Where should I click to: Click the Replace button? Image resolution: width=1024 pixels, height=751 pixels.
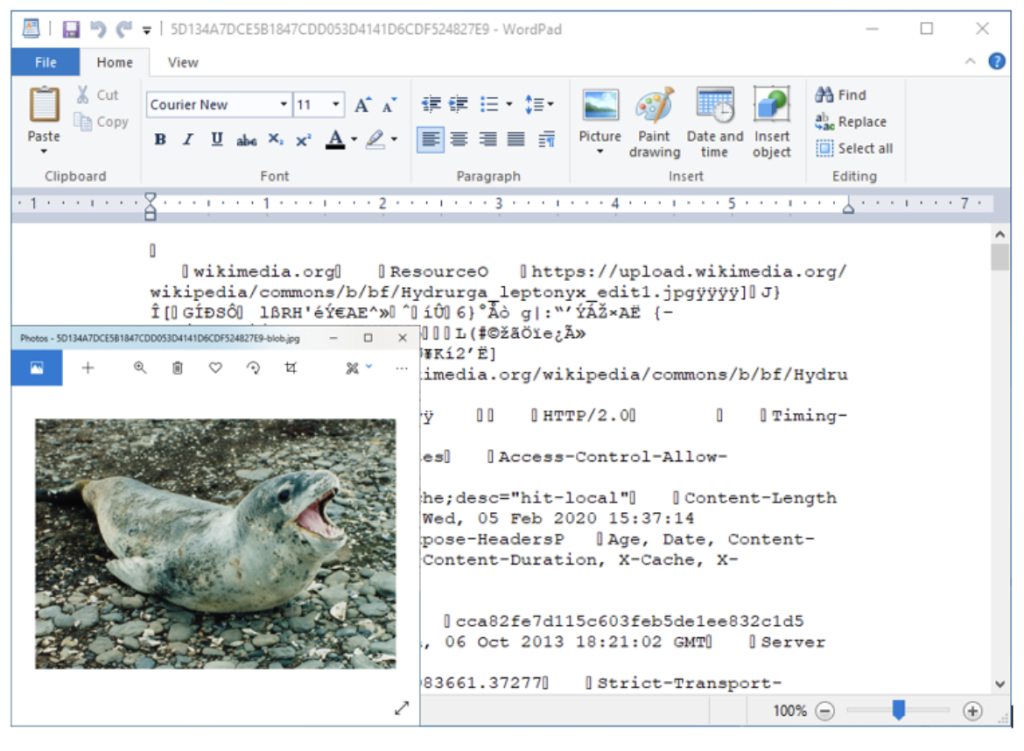pos(851,122)
